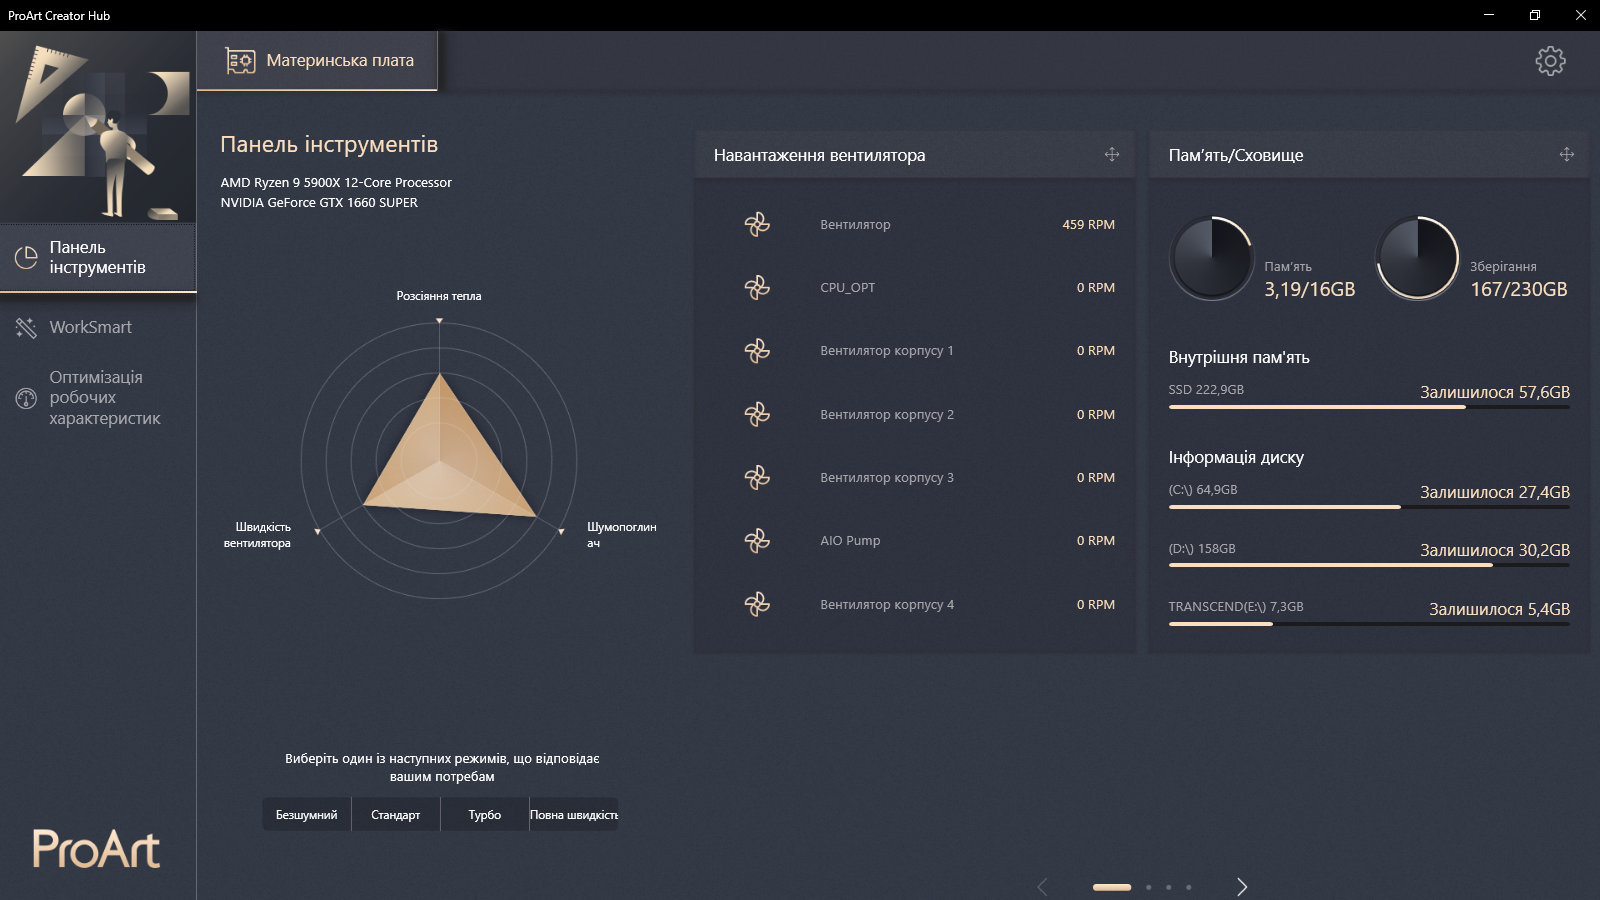Click the memory usage circular gauge

tap(1211, 258)
